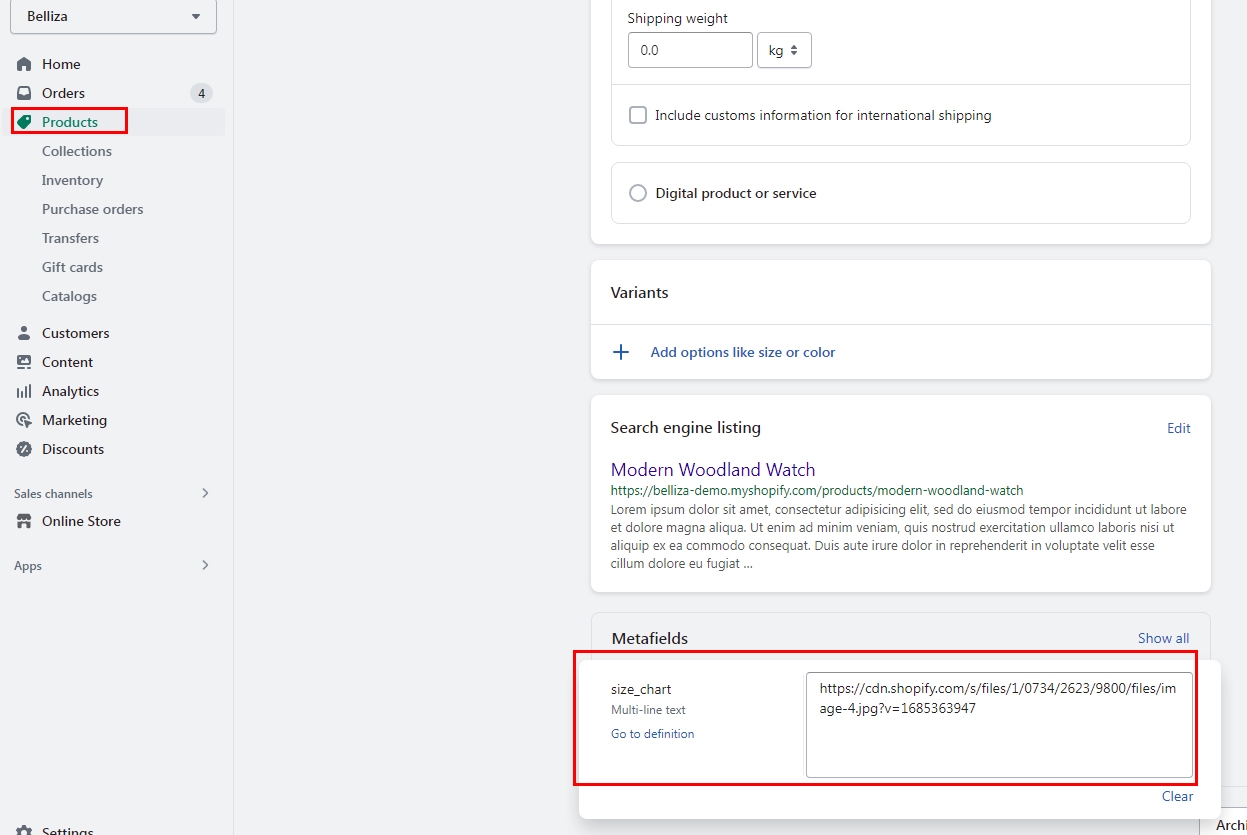
Task: Open the kg weight unit dropdown
Action: (x=784, y=50)
